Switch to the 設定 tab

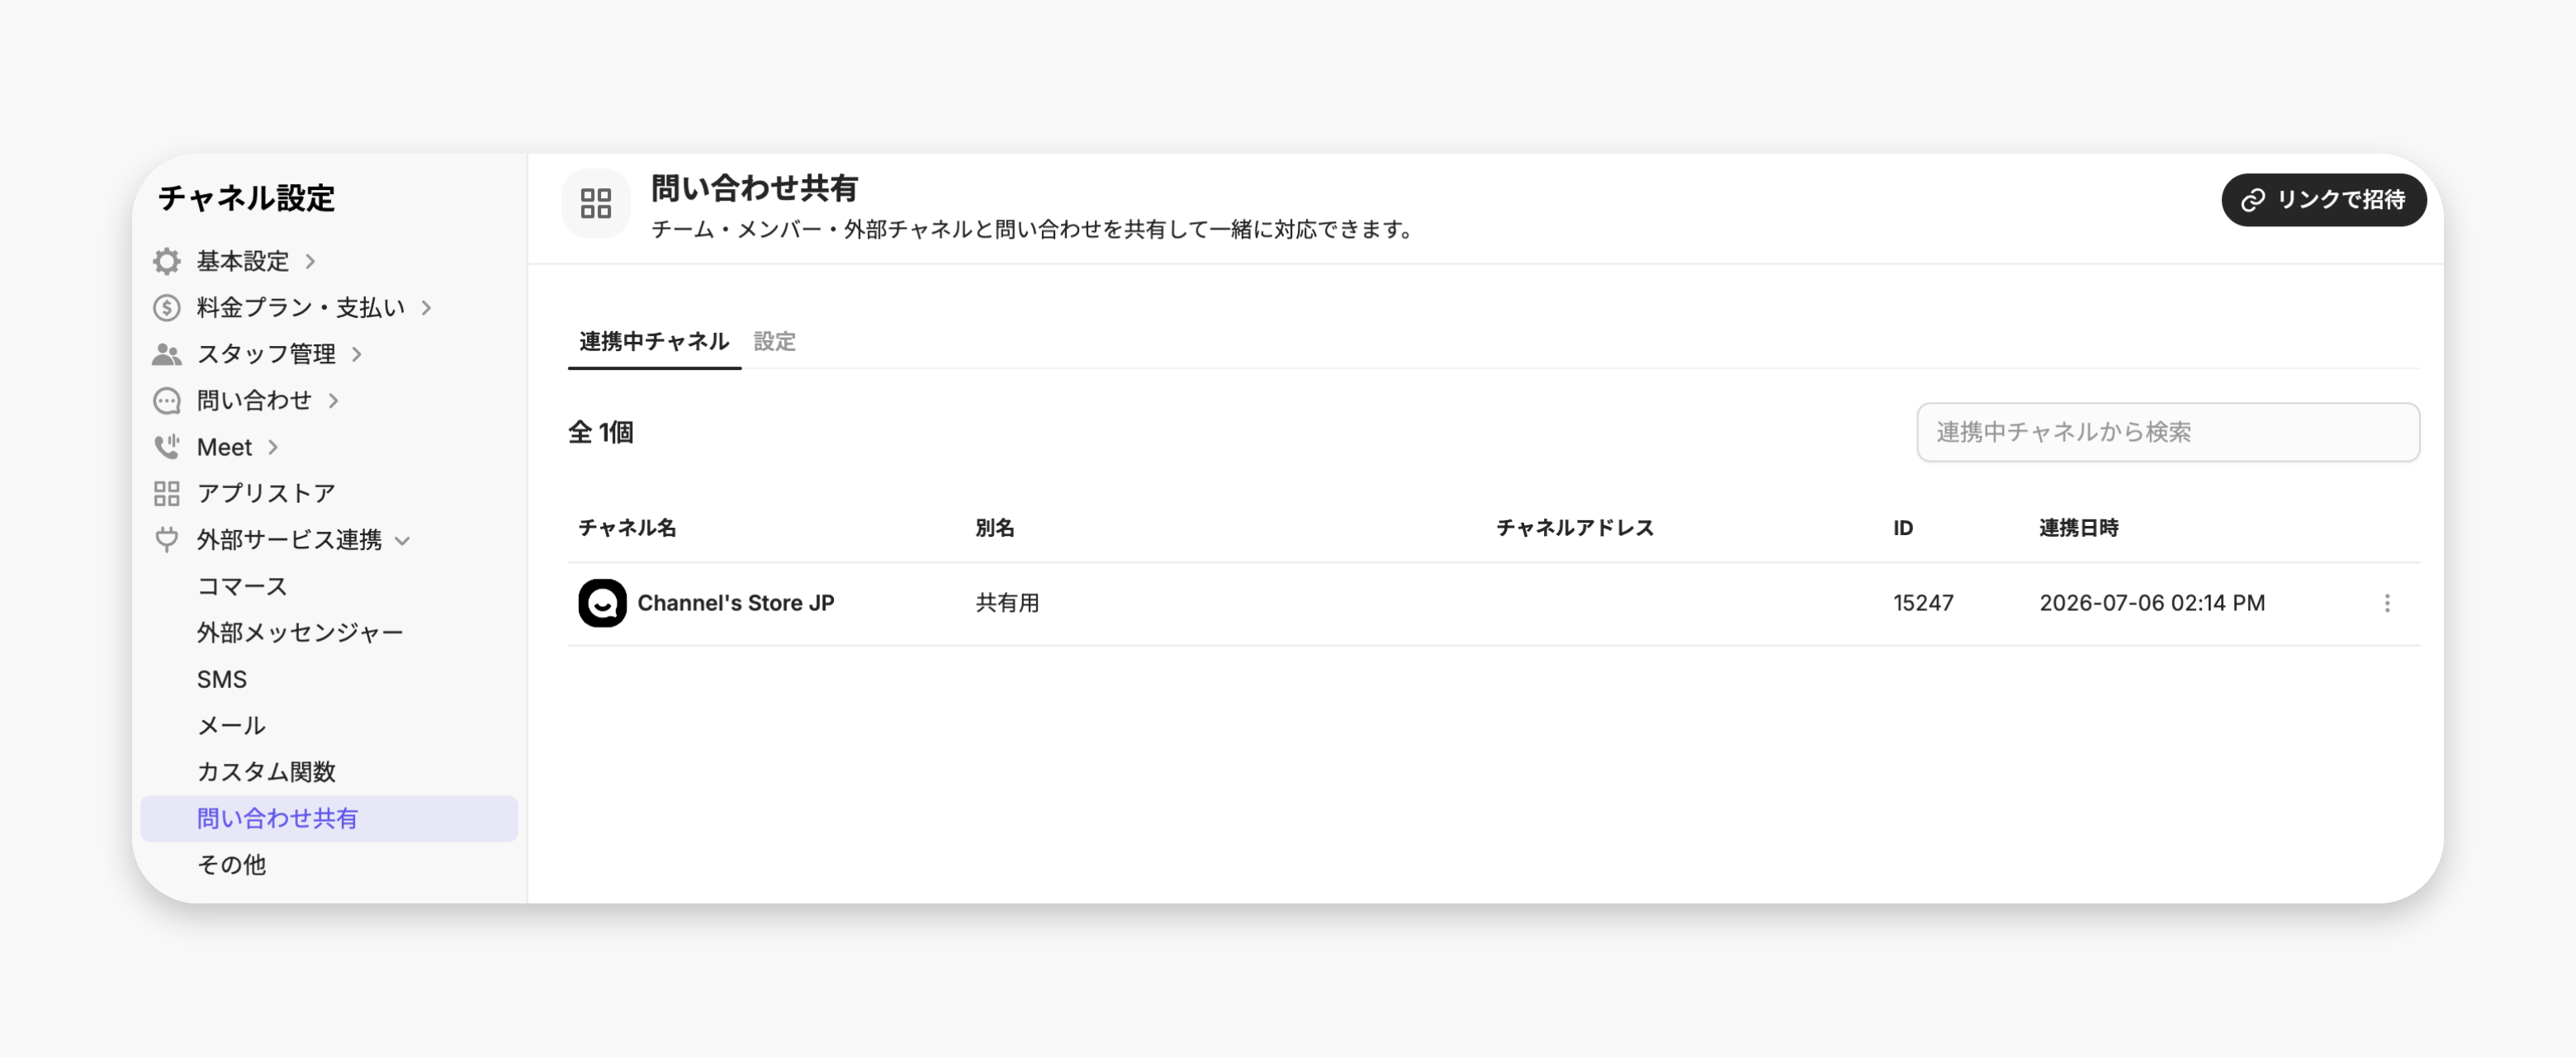click(x=774, y=341)
